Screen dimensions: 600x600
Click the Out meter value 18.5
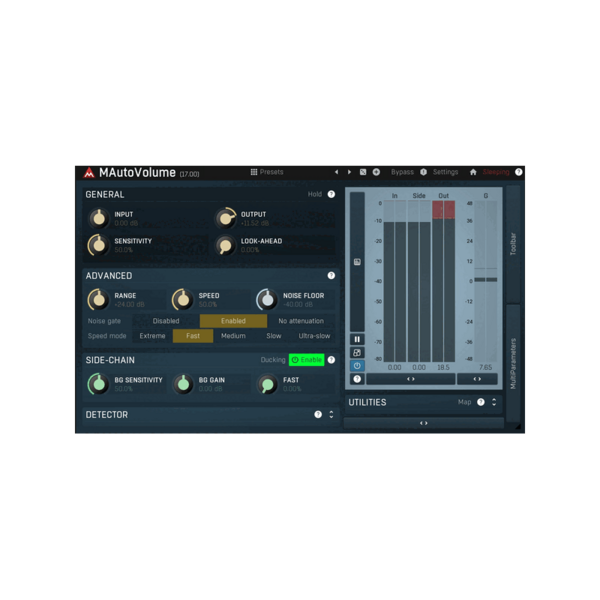(x=443, y=367)
